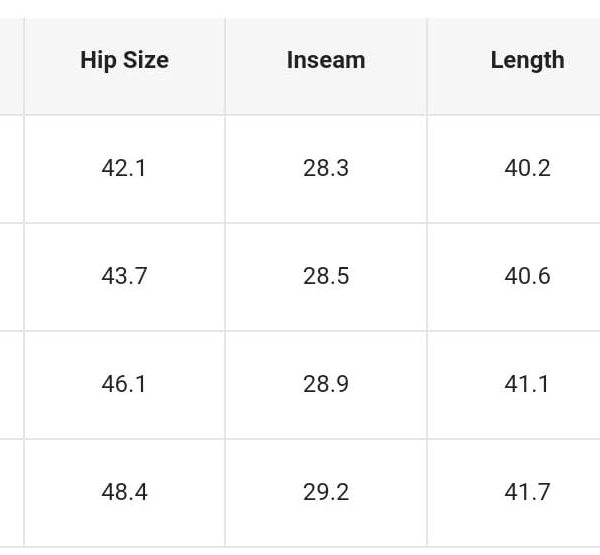Click the blank cell left of 46.1
This screenshot has width=600, height=555.
[x=11, y=384]
